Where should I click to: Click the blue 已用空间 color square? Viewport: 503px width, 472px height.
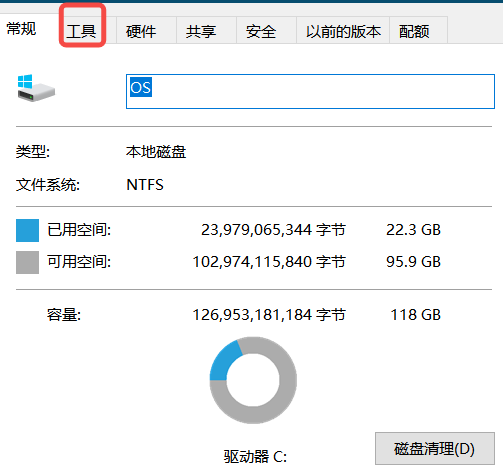coord(27,230)
